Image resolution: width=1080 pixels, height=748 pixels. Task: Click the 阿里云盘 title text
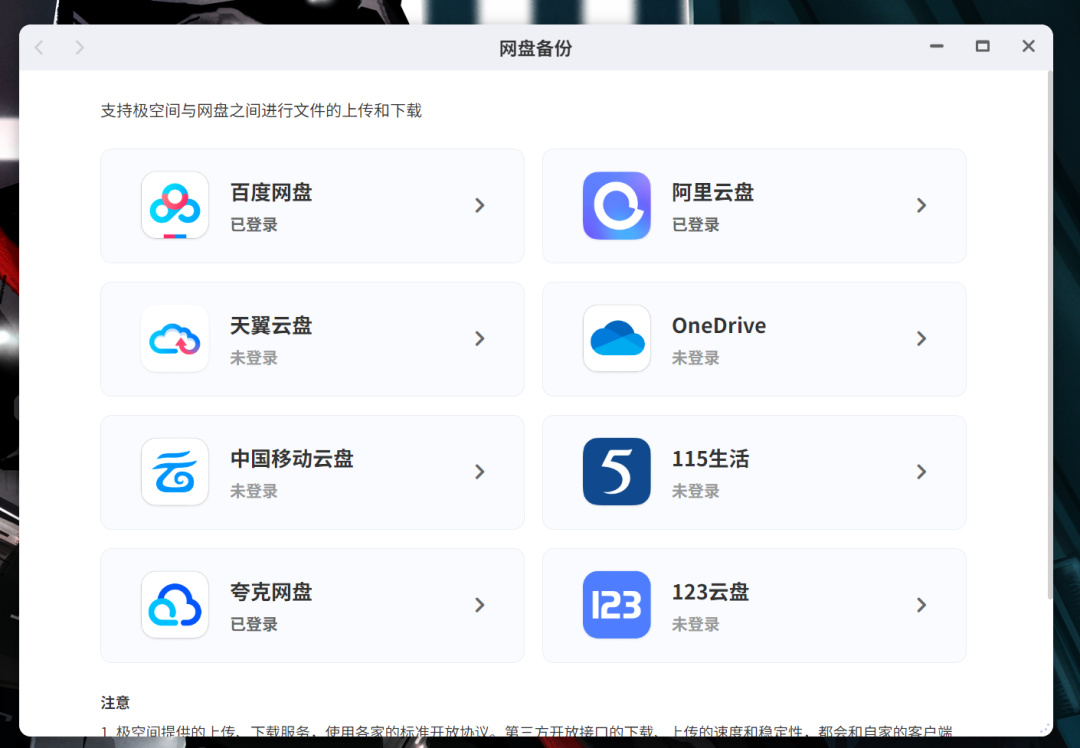tap(713, 192)
